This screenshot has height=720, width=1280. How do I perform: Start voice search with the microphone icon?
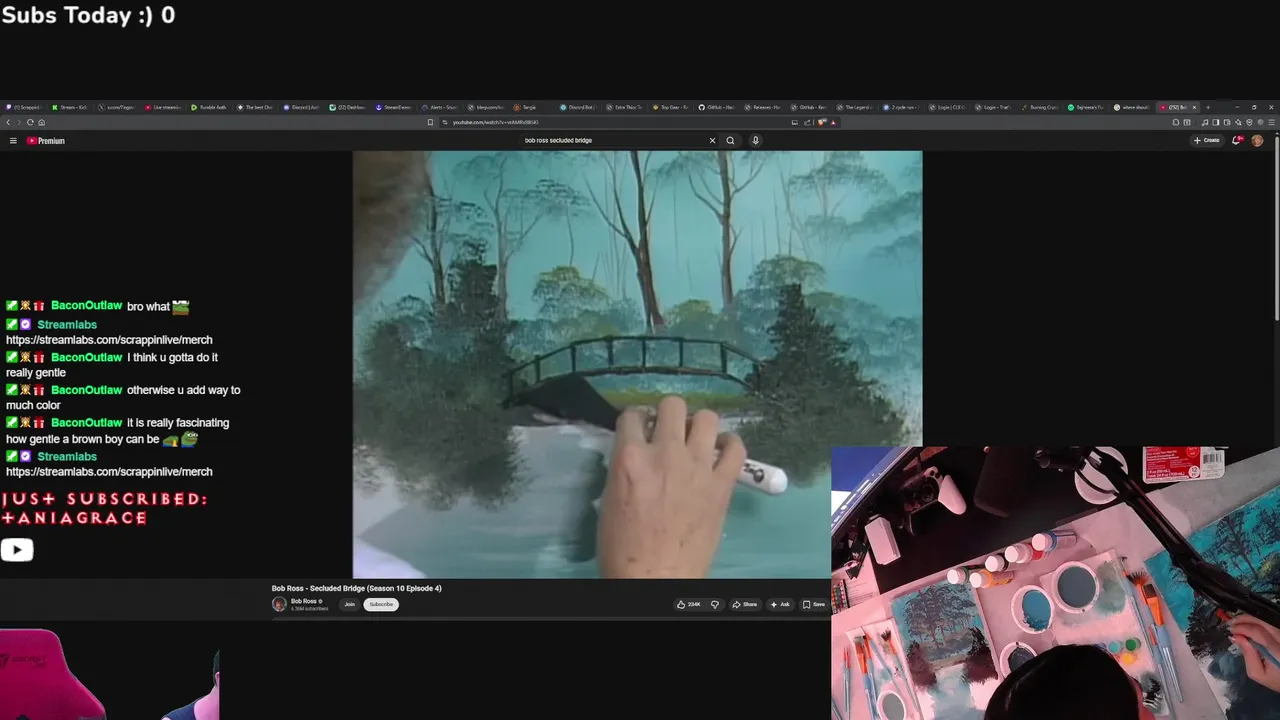pyautogui.click(x=755, y=140)
